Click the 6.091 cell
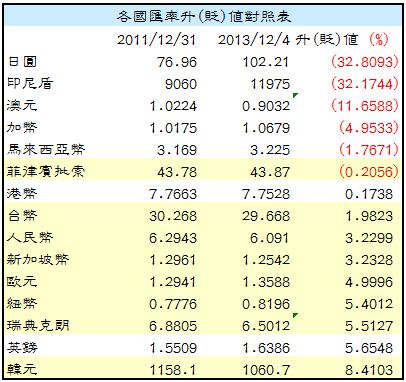 pos(270,238)
